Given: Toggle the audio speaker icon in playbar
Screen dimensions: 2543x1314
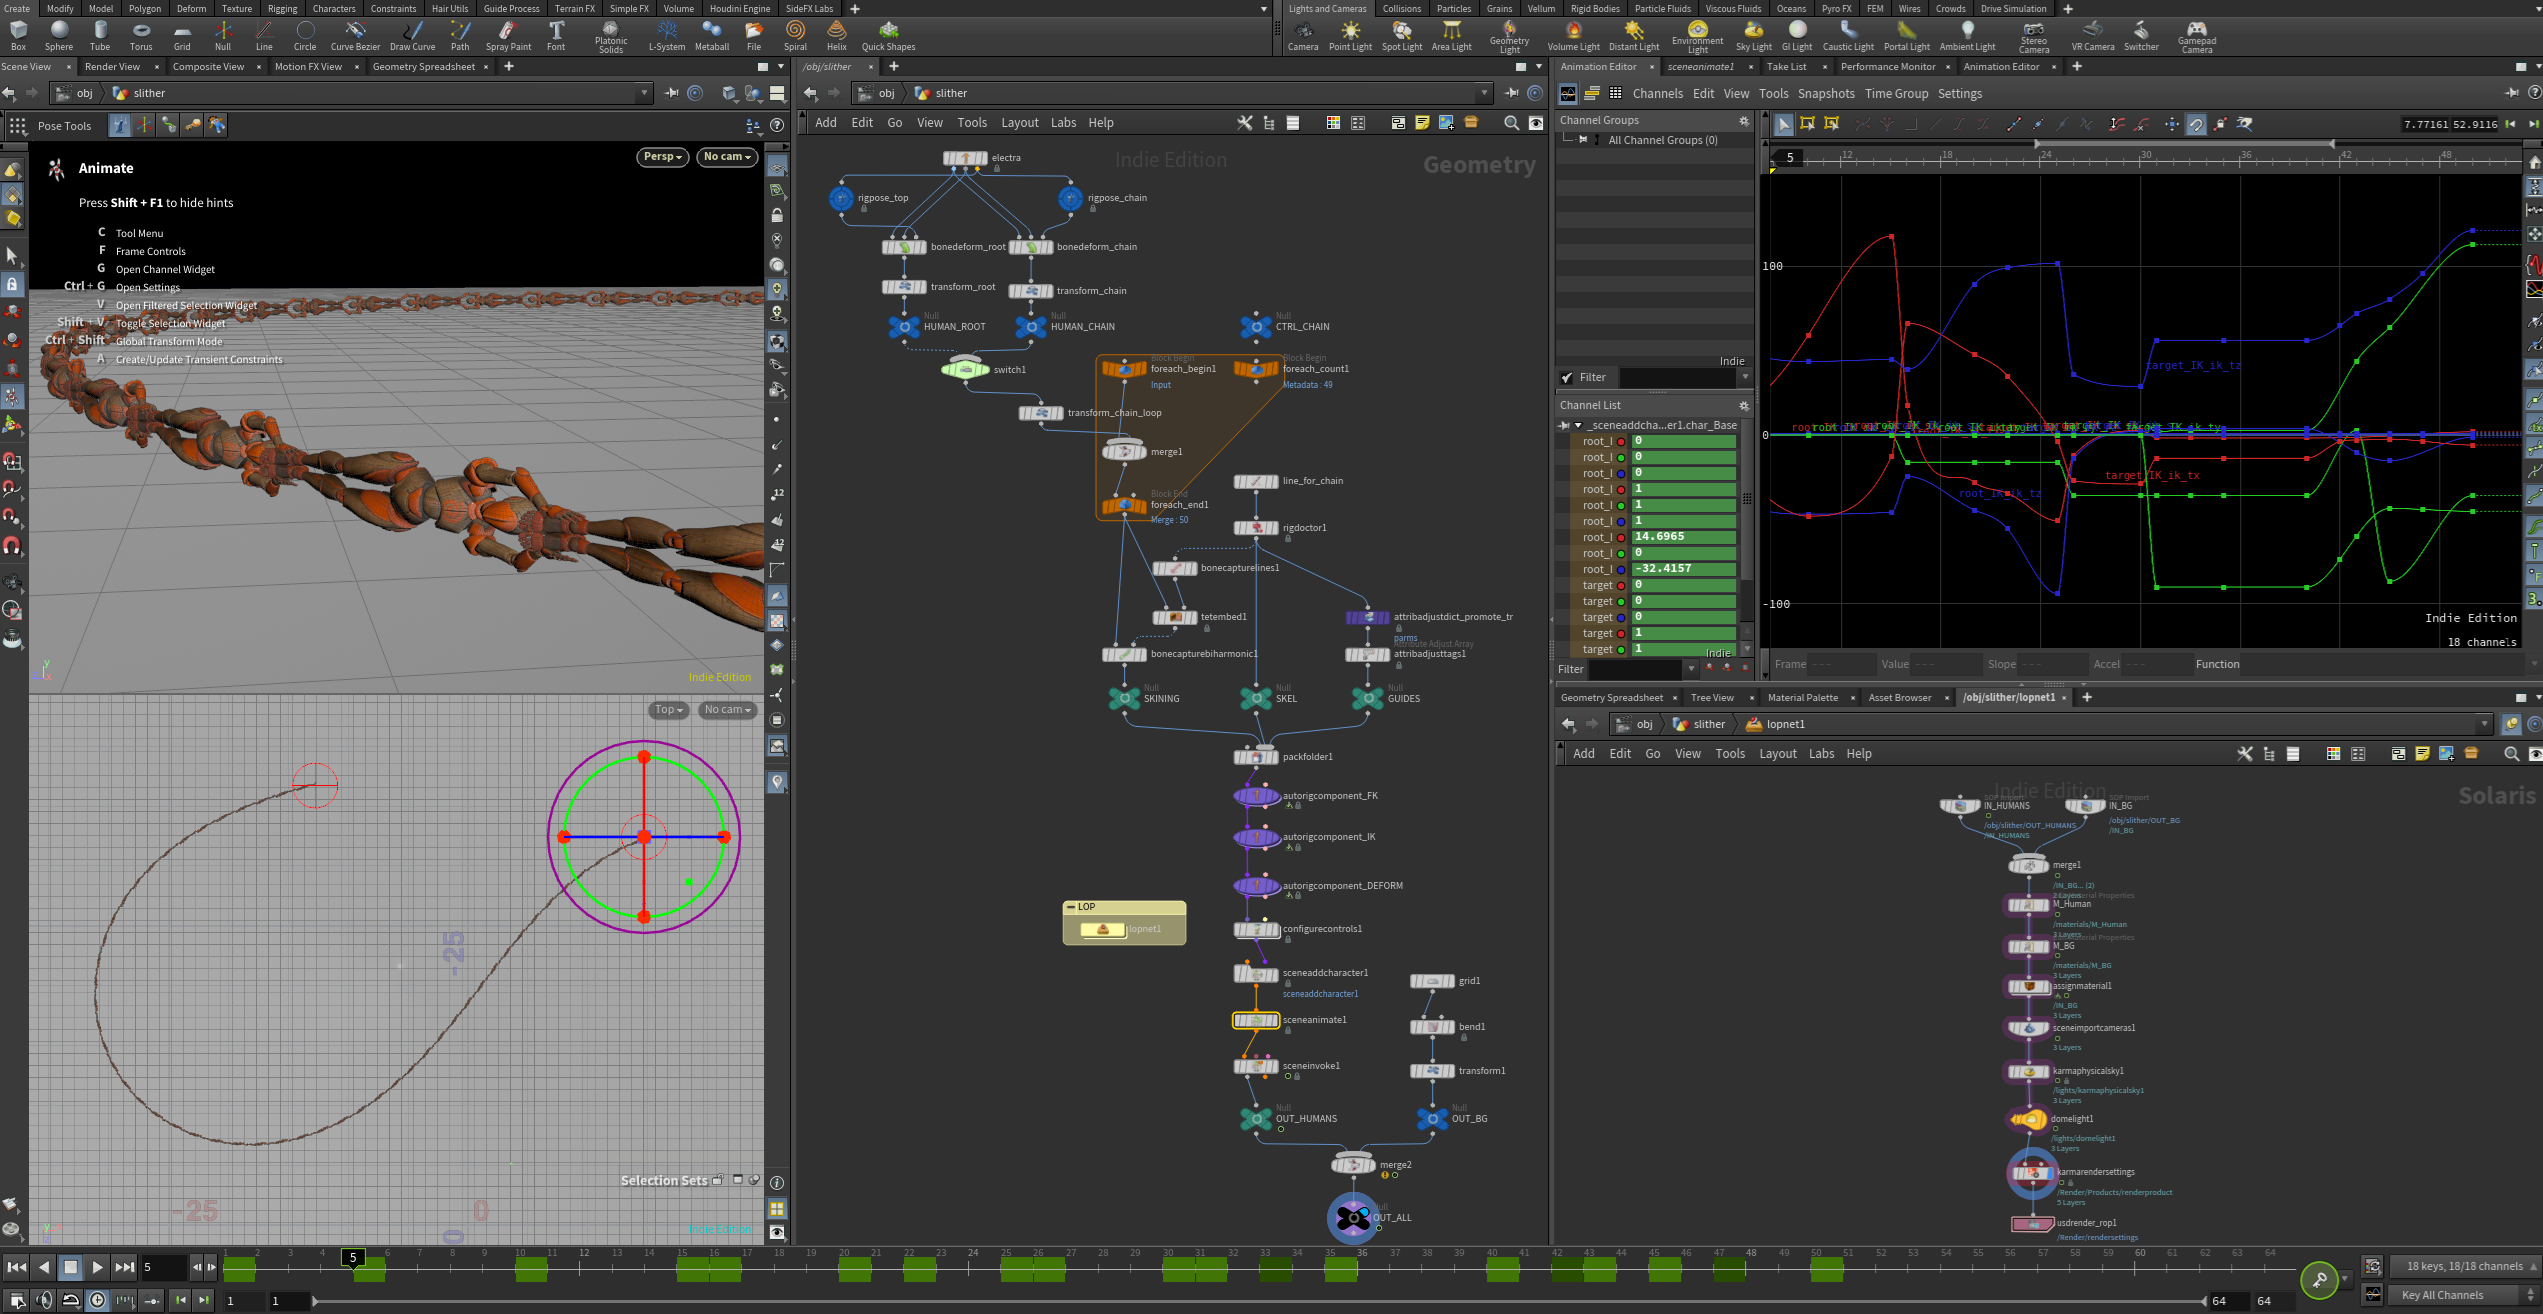Looking at the screenshot, I should click(x=44, y=1300).
